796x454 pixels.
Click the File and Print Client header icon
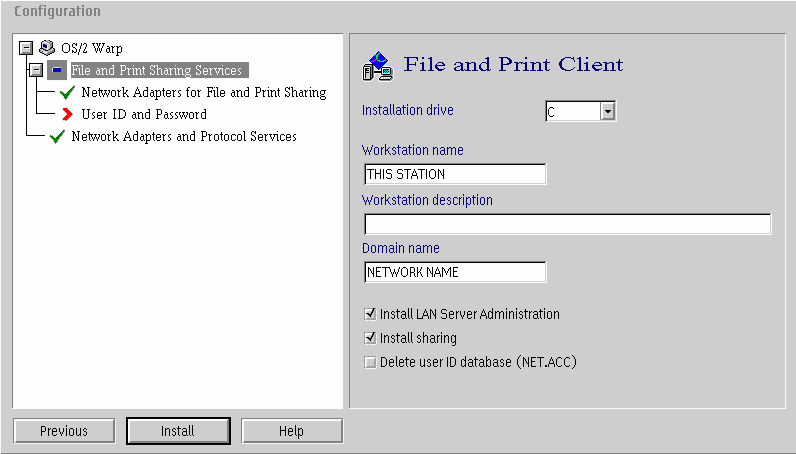pyautogui.click(x=378, y=66)
